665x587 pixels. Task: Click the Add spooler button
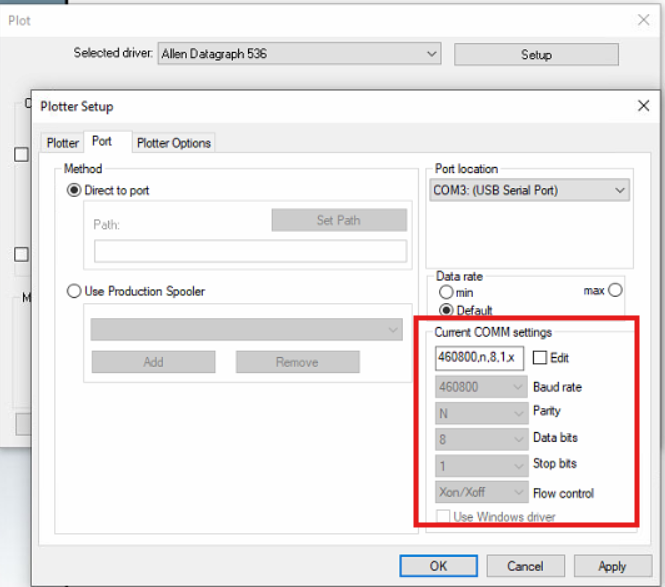click(154, 362)
